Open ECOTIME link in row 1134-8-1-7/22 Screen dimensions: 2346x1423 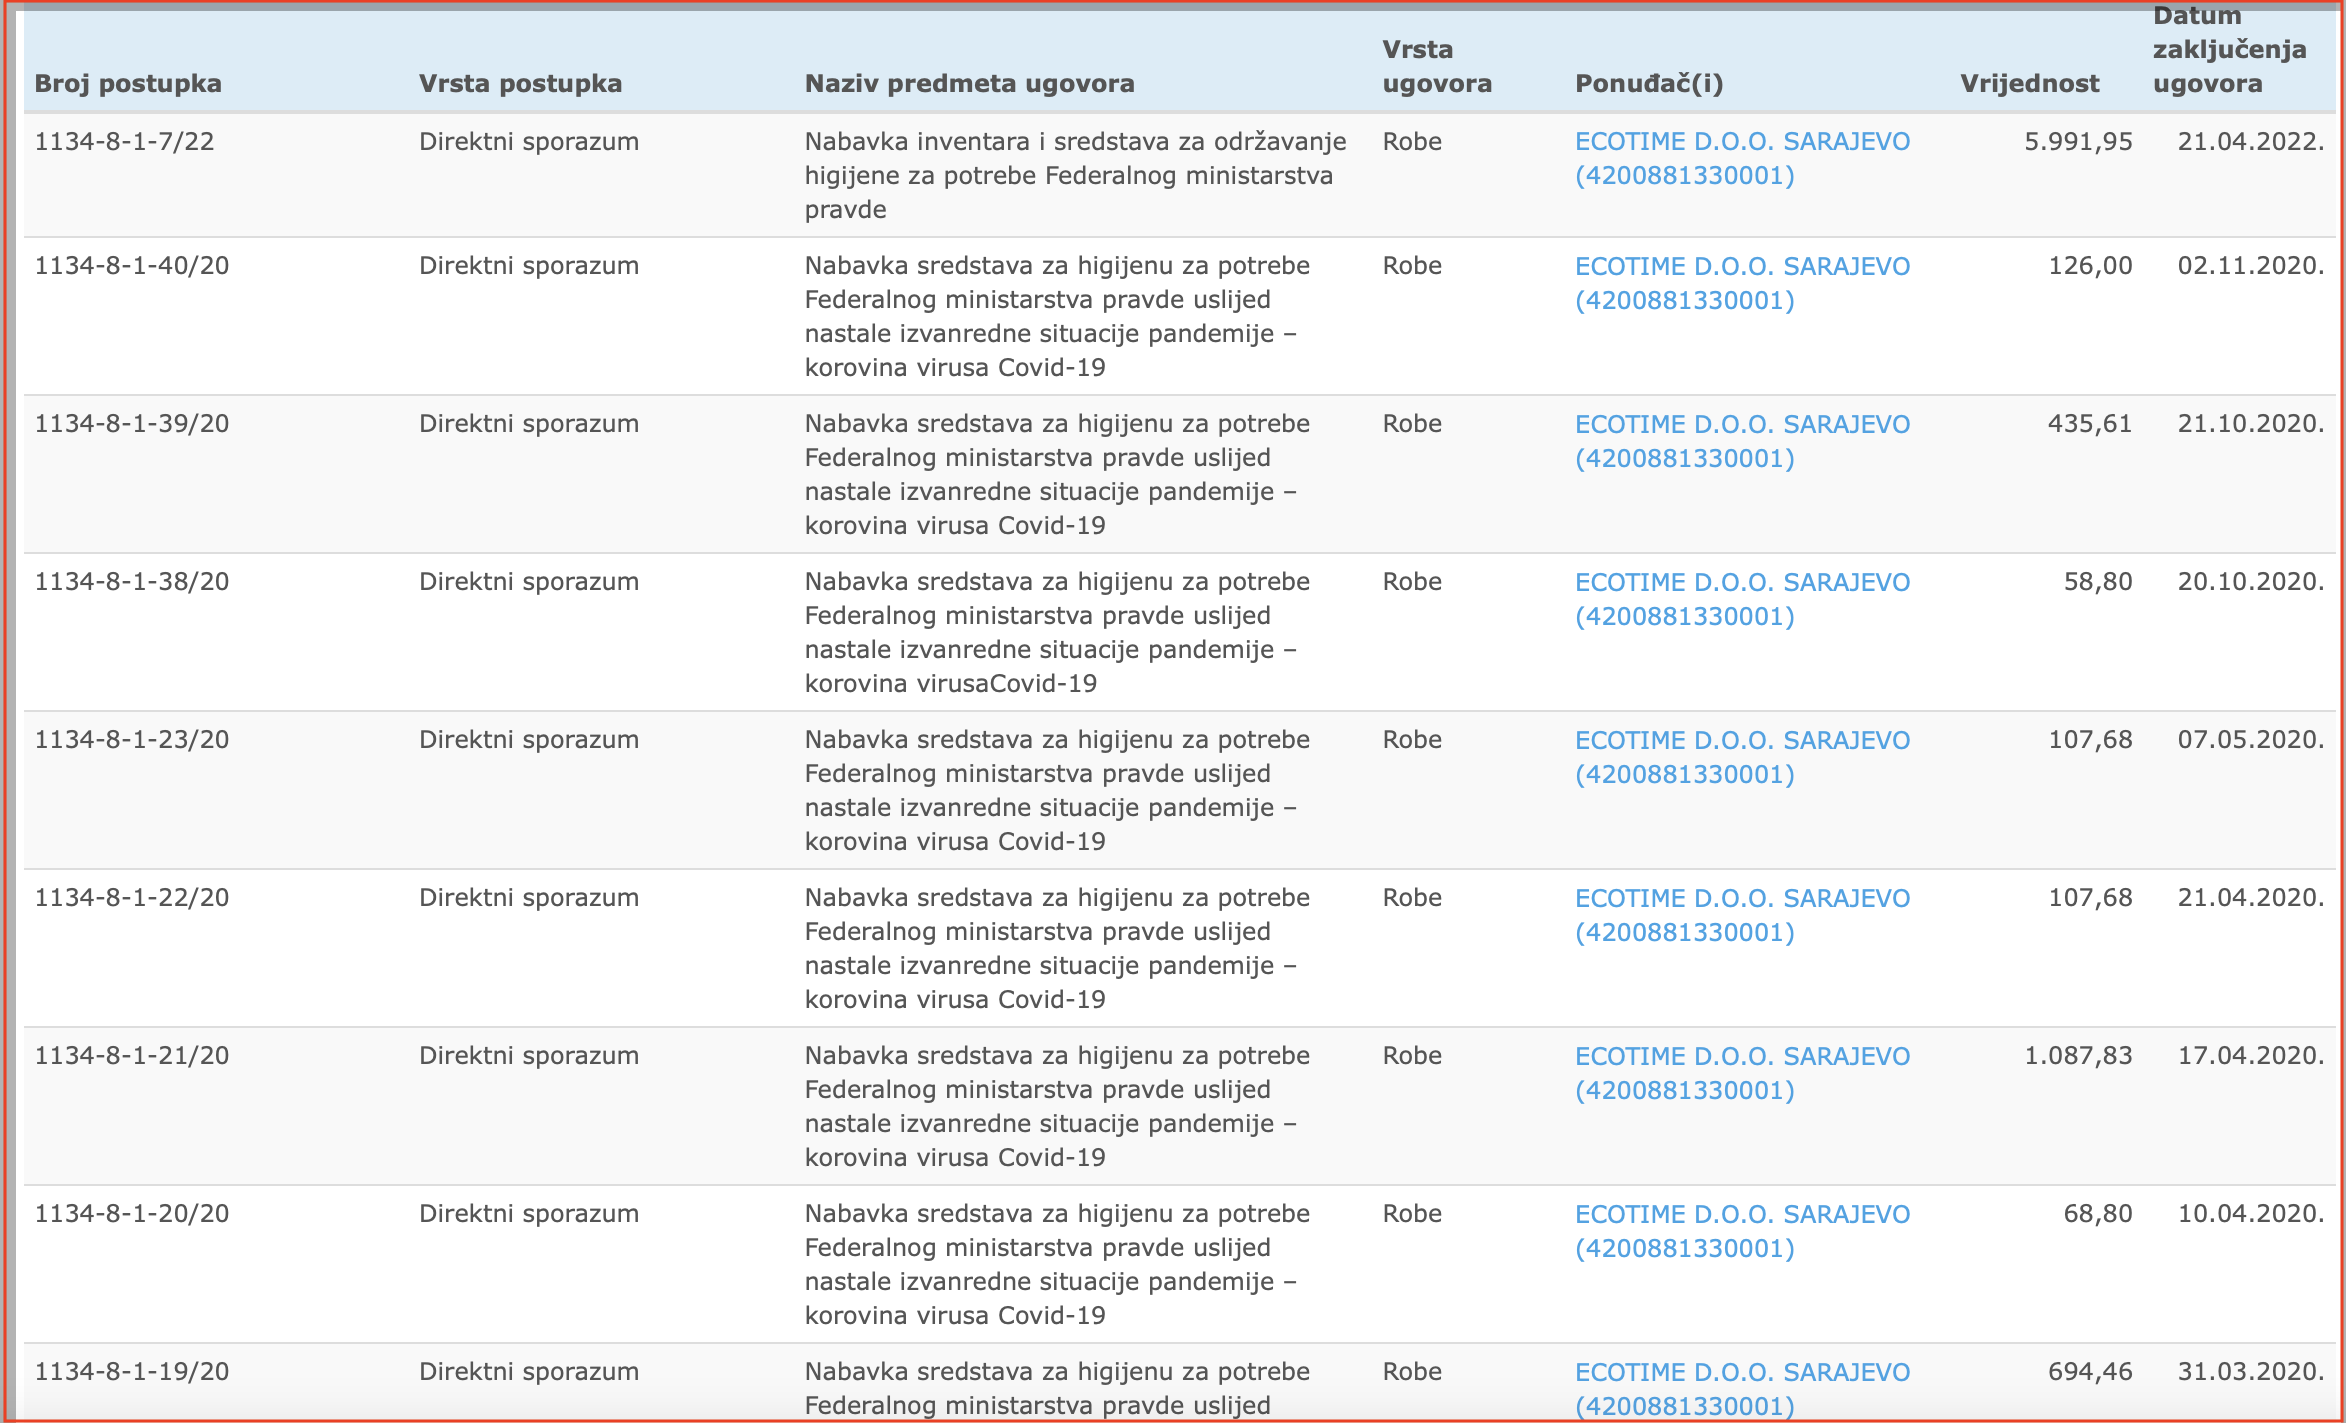point(1742,159)
